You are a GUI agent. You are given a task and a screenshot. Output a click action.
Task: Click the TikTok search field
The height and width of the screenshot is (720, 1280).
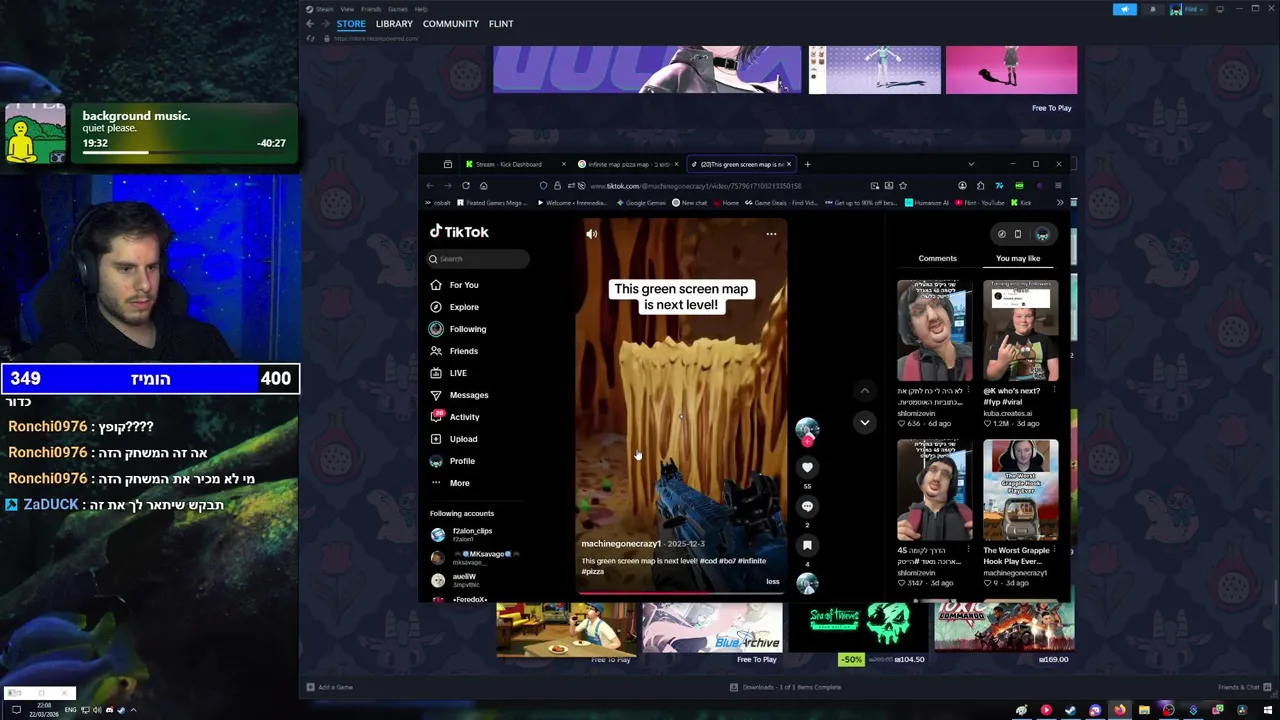(x=478, y=259)
